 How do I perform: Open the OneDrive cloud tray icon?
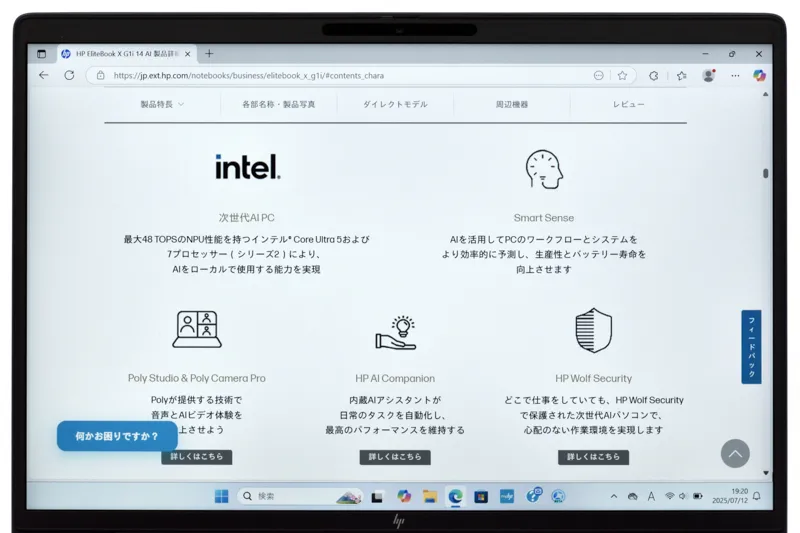tap(633, 496)
